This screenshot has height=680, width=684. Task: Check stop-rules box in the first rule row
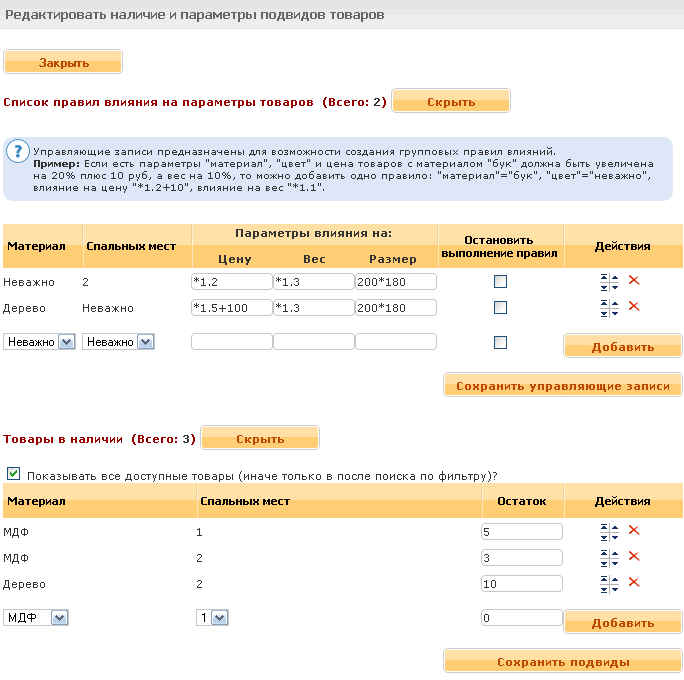tap(500, 282)
